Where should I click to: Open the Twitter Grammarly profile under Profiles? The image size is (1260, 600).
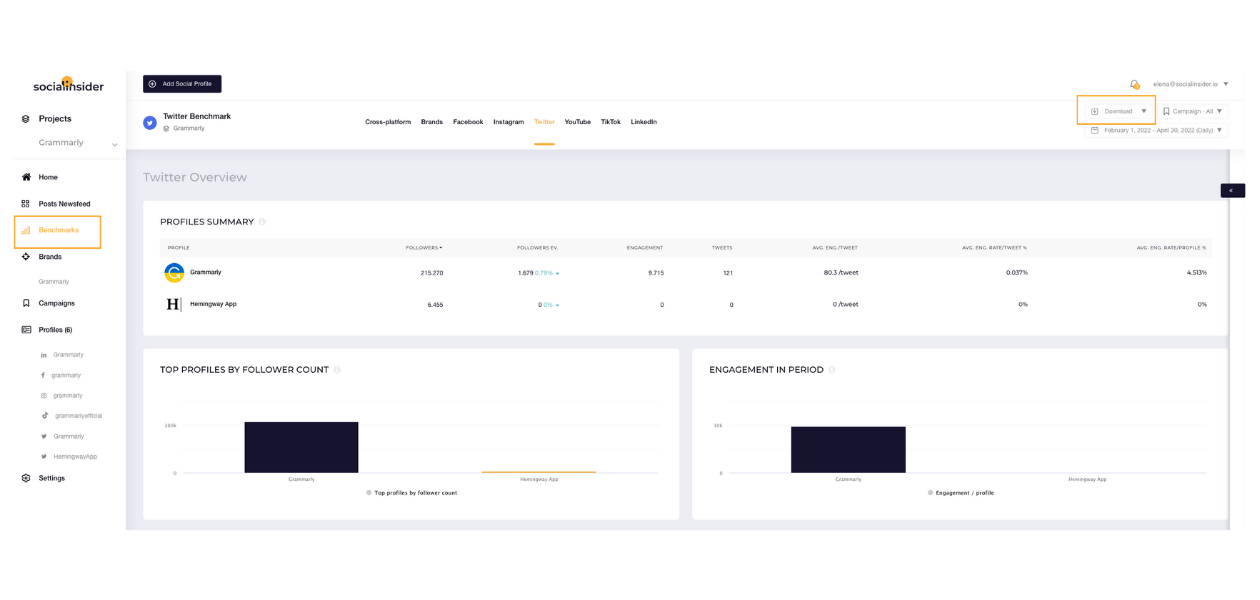(x=62, y=436)
